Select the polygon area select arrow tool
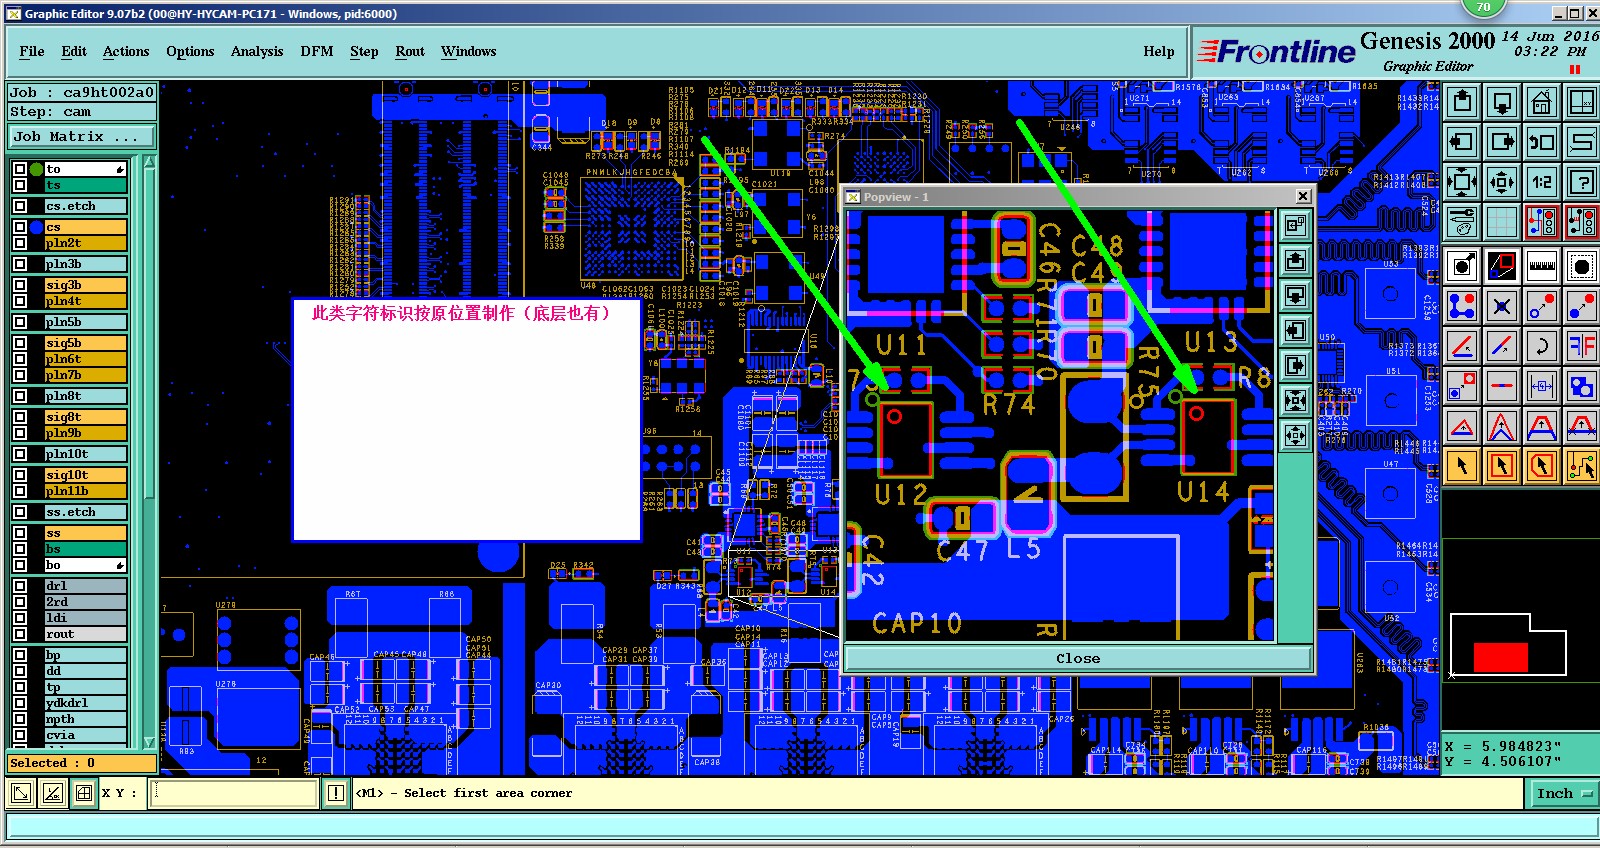Screen dimensions: 1600x848 [x=1542, y=466]
